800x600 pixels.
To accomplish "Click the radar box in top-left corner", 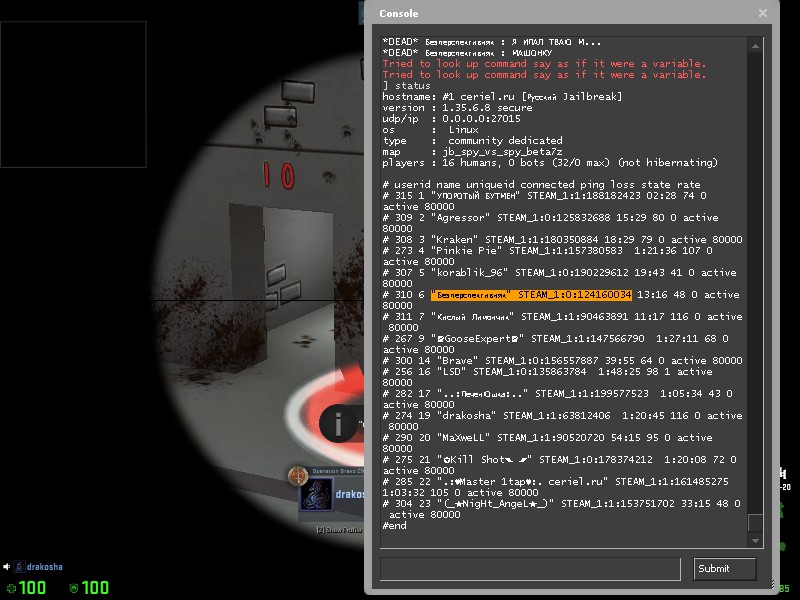I will click(73, 82).
